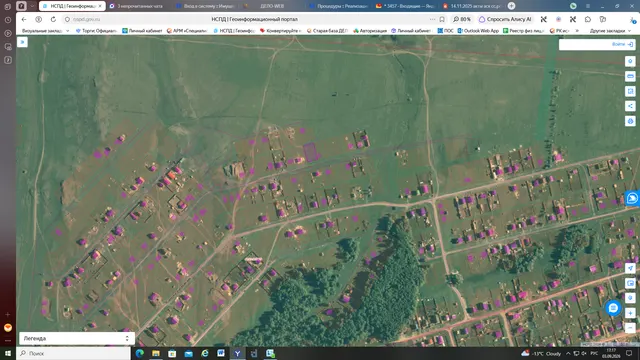Image resolution: width=640 pixels, height=360 pixels.
Task: Open the weather Cloudy widget in taskbar
Action: [541, 353]
